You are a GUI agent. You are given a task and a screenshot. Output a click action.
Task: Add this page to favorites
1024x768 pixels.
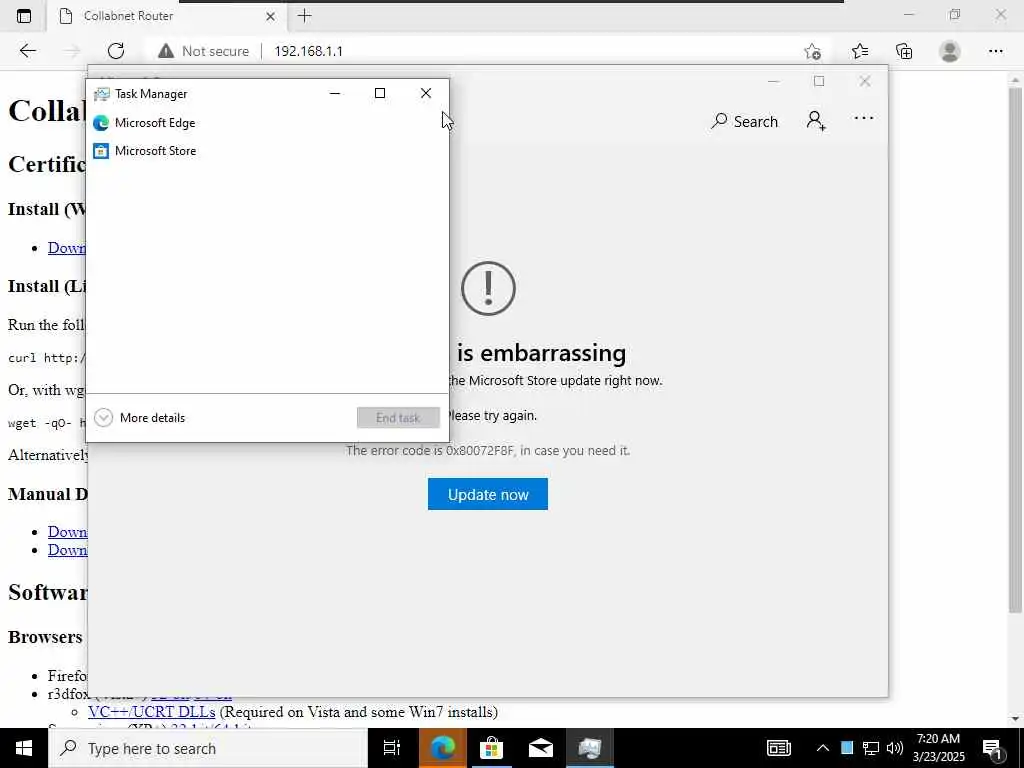[x=812, y=51]
